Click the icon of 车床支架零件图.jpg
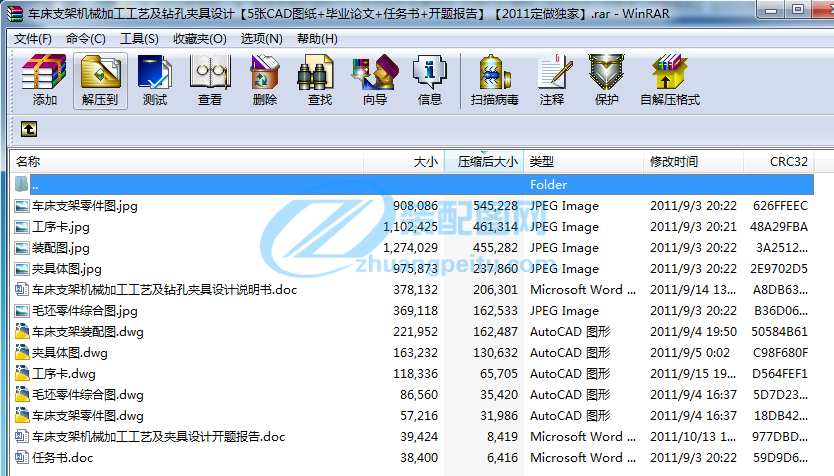This screenshot has height=476, width=834. coord(22,206)
